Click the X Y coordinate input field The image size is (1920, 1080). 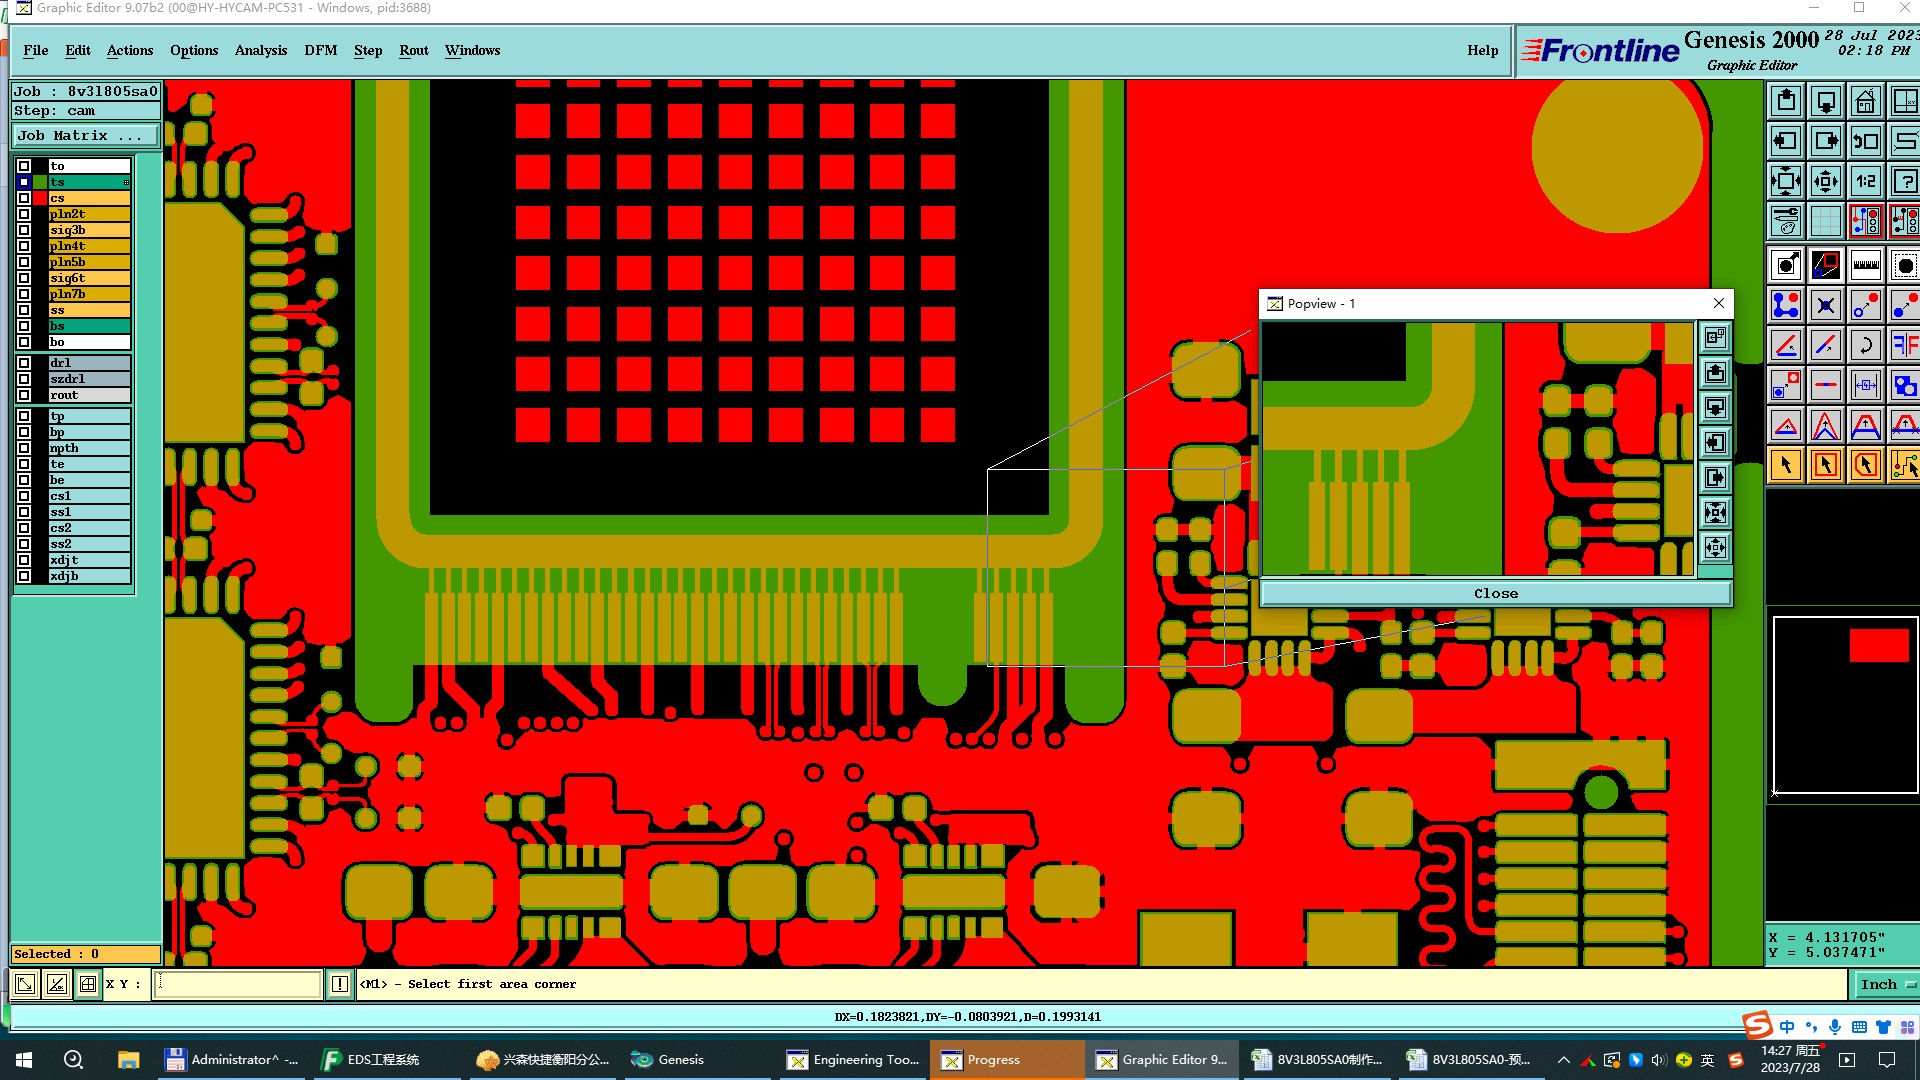238,985
